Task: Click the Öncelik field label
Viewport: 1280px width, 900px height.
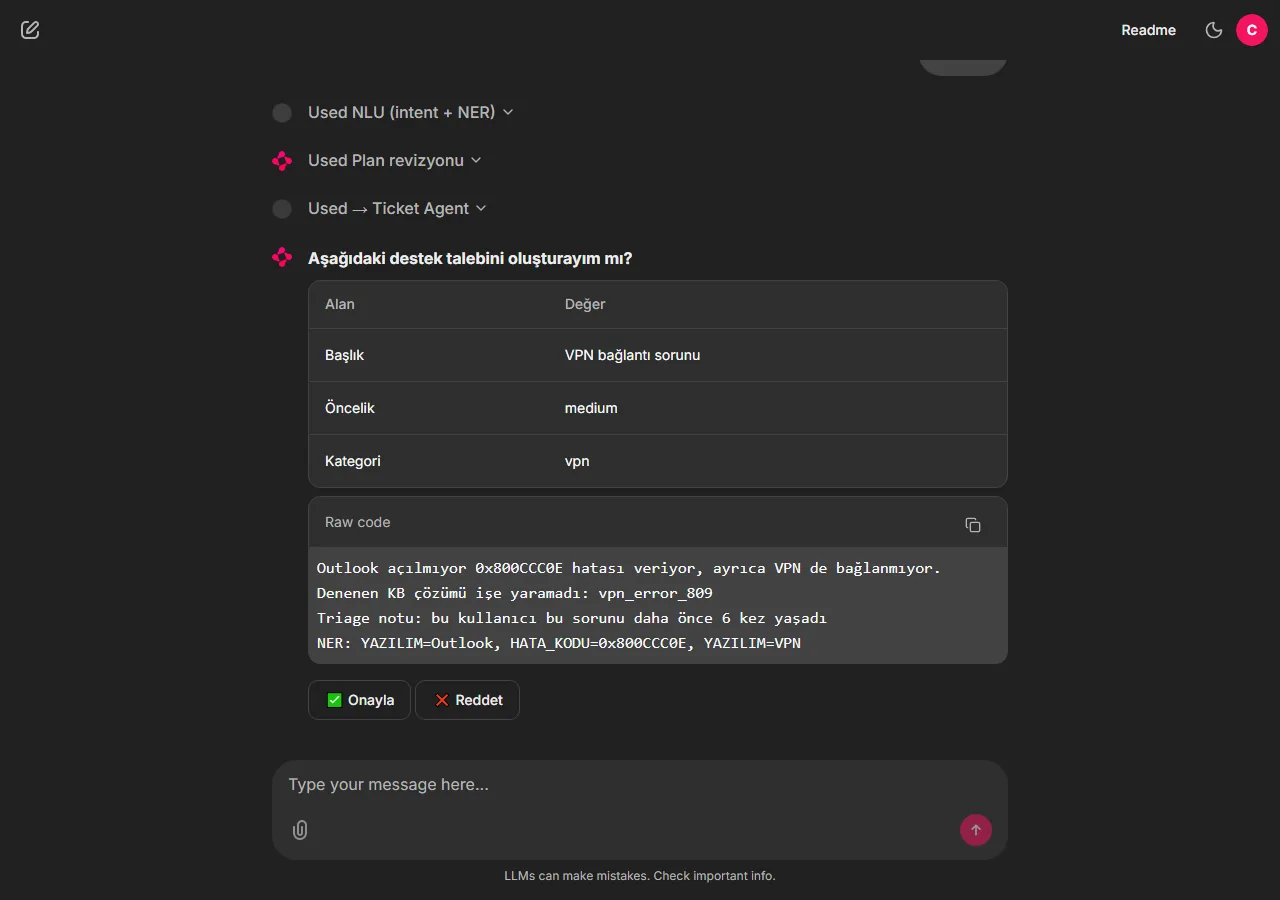Action: click(x=350, y=408)
